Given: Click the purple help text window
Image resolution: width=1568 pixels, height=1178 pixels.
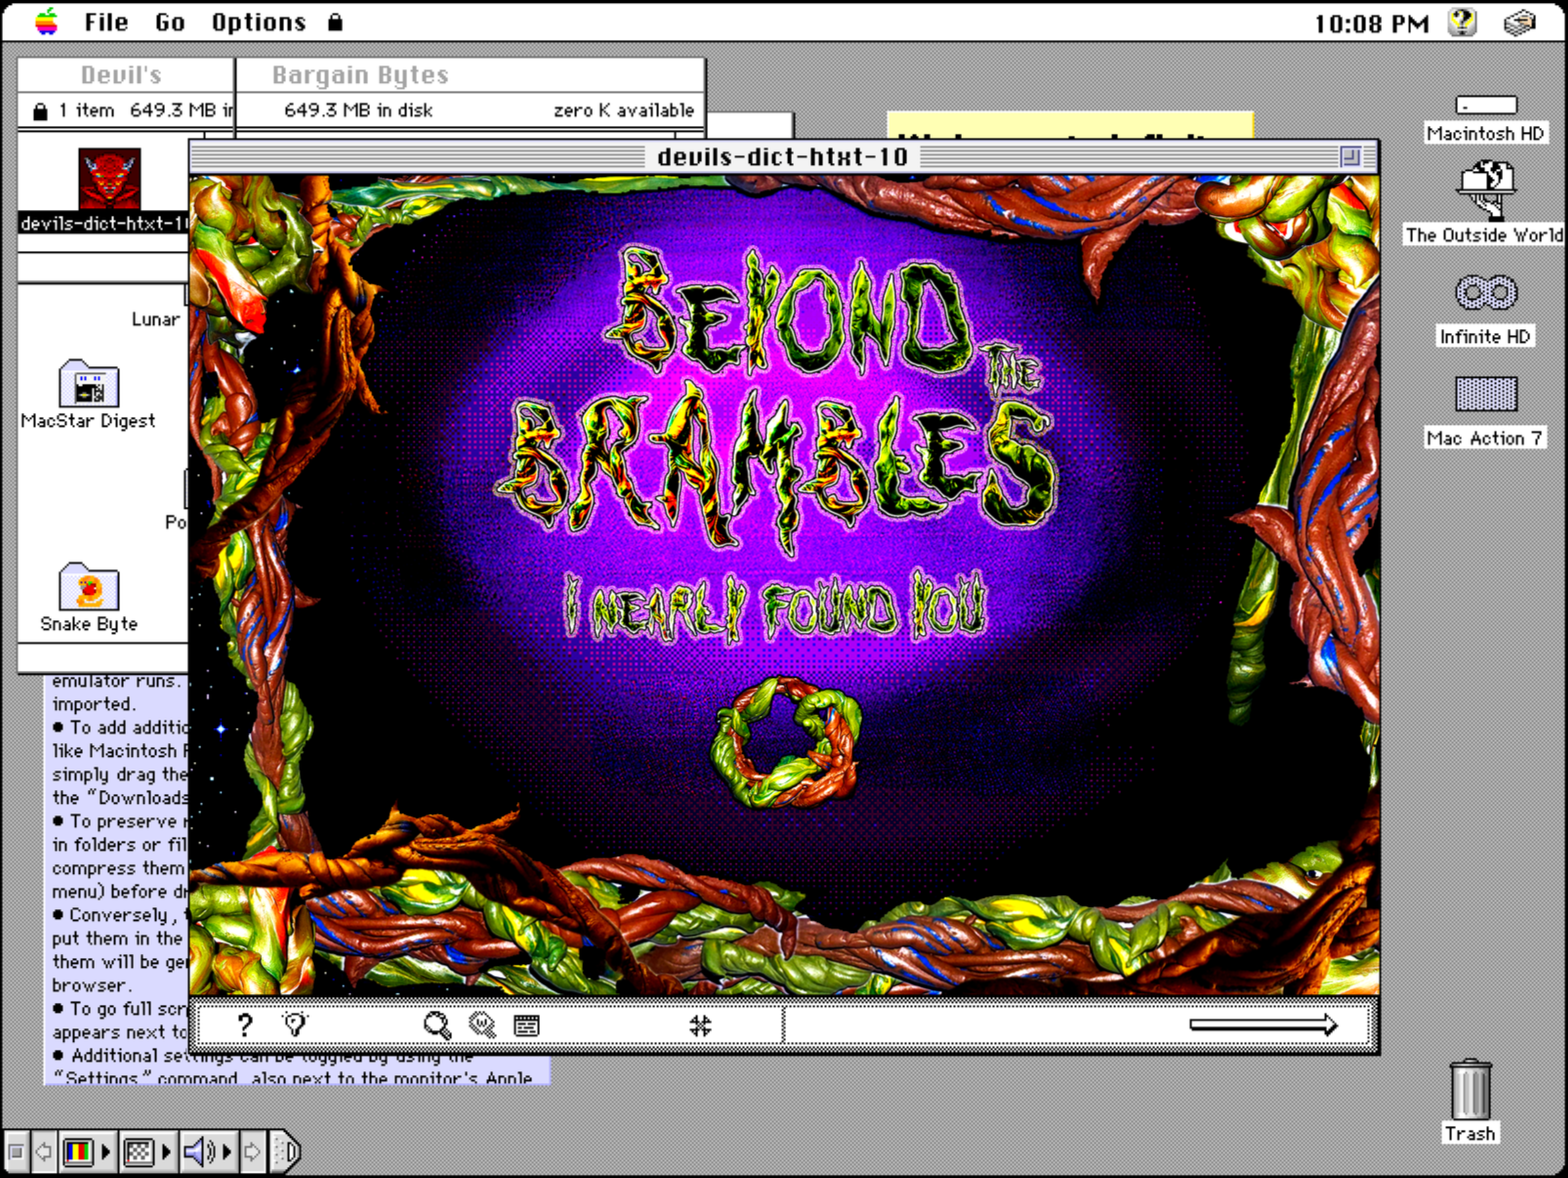Looking at the screenshot, I should click(x=118, y=880).
